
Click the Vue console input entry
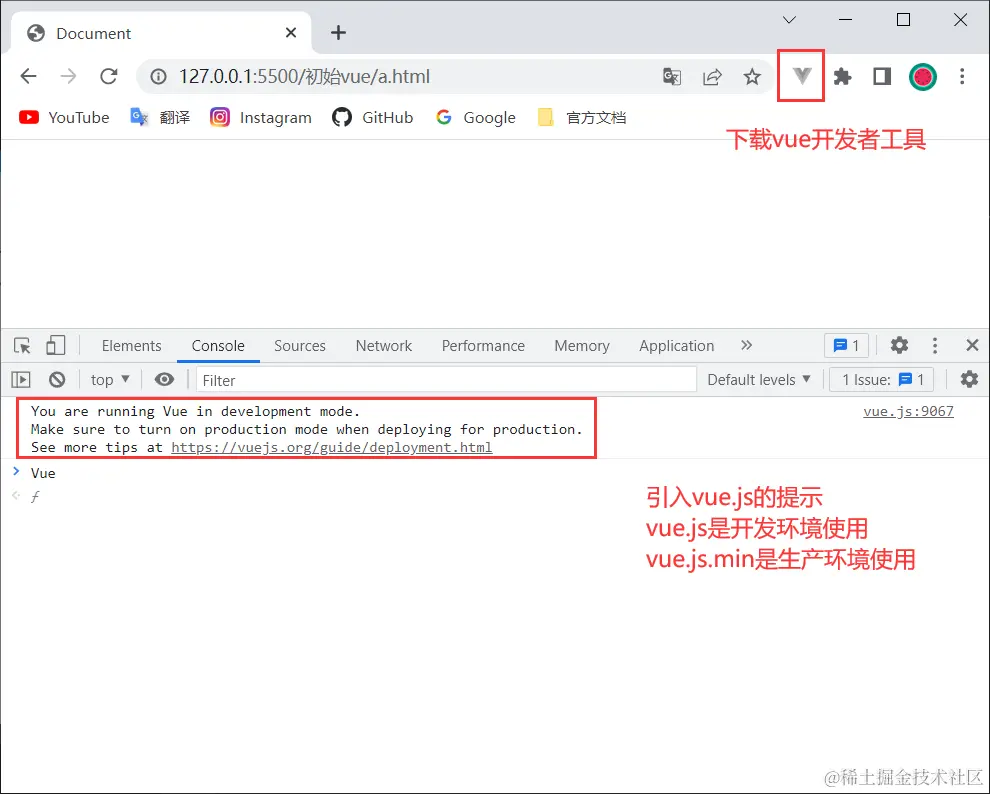pos(43,473)
